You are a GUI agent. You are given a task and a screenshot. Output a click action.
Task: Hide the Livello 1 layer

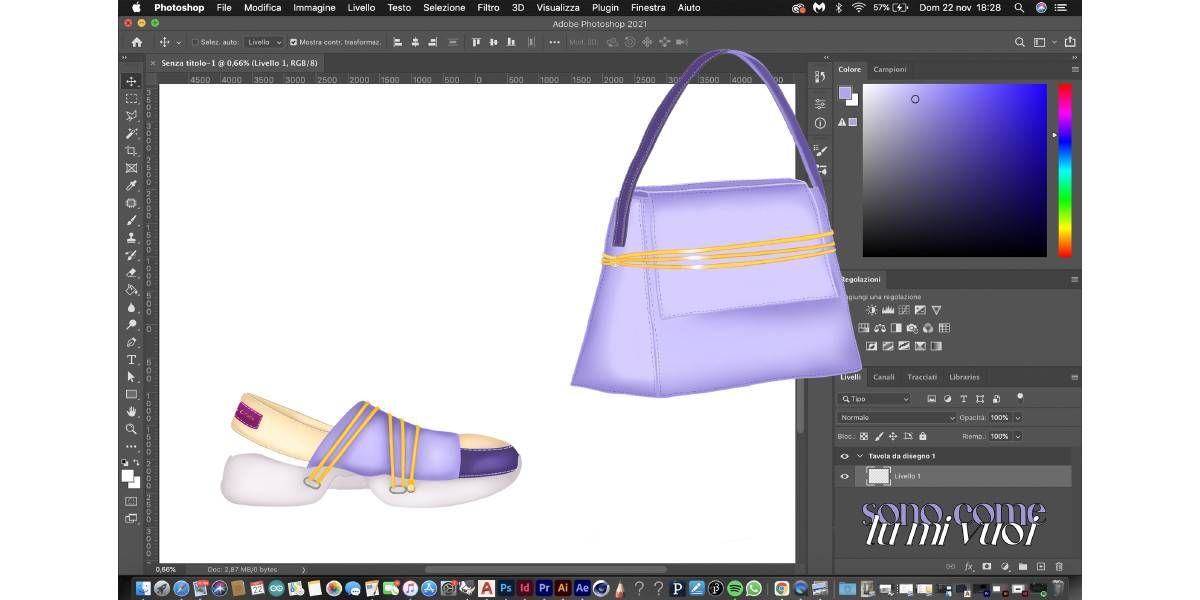coord(845,477)
